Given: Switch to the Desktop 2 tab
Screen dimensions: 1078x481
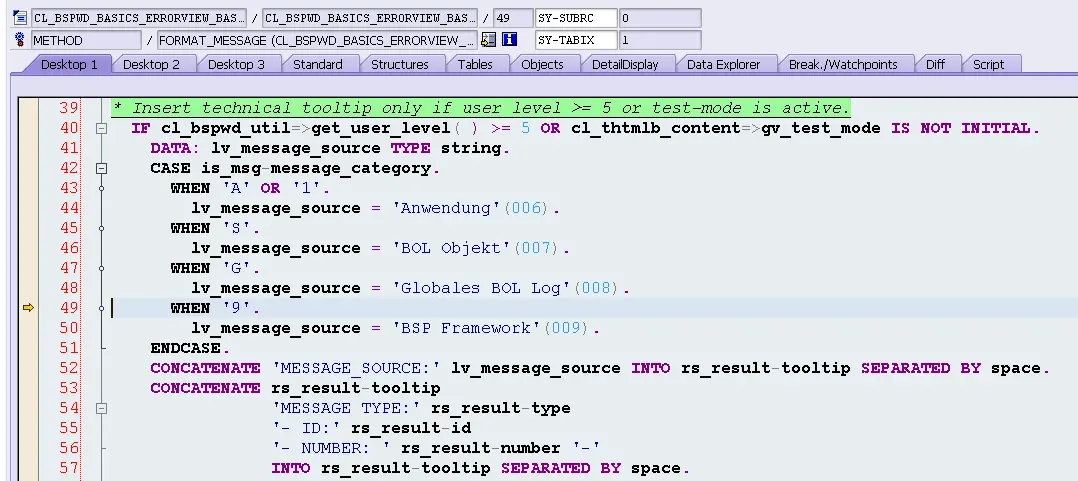Looking at the screenshot, I should (151, 65).
